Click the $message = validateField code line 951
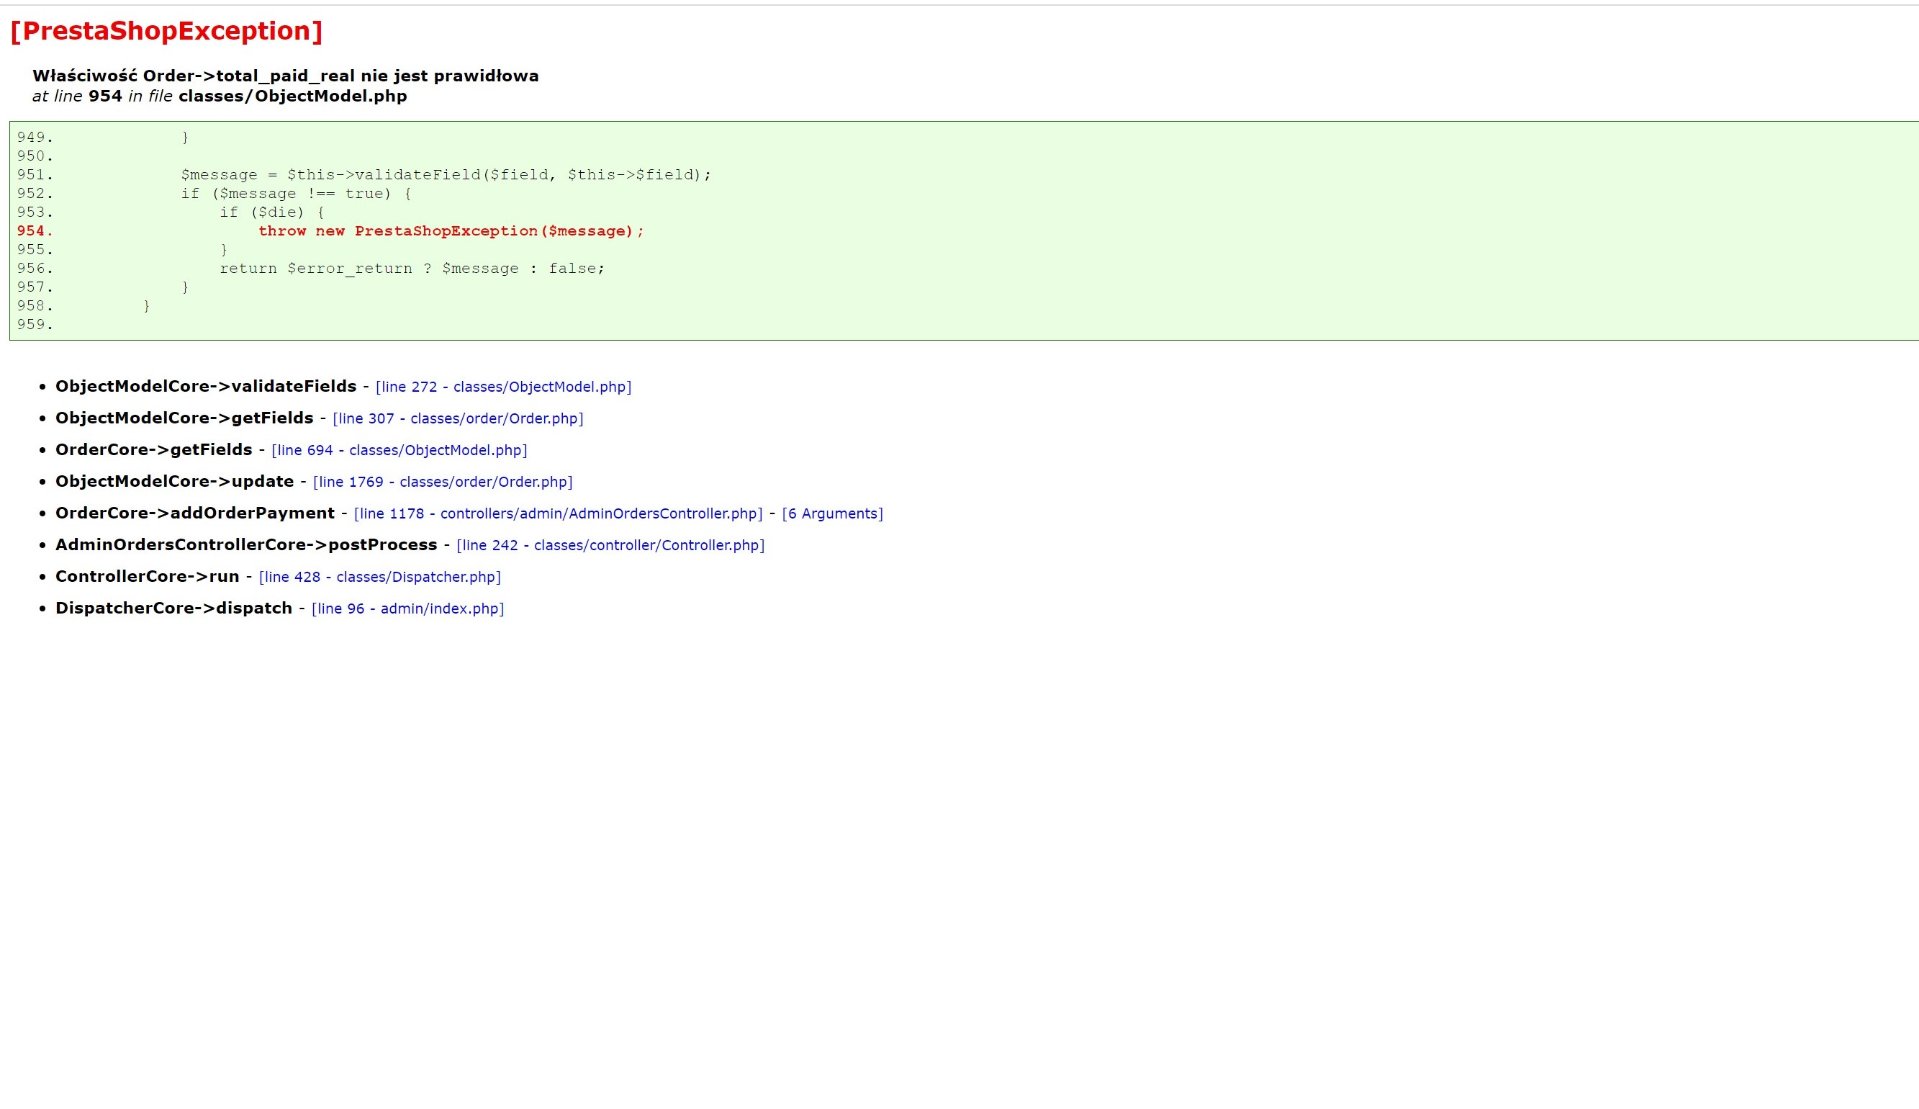 point(446,175)
